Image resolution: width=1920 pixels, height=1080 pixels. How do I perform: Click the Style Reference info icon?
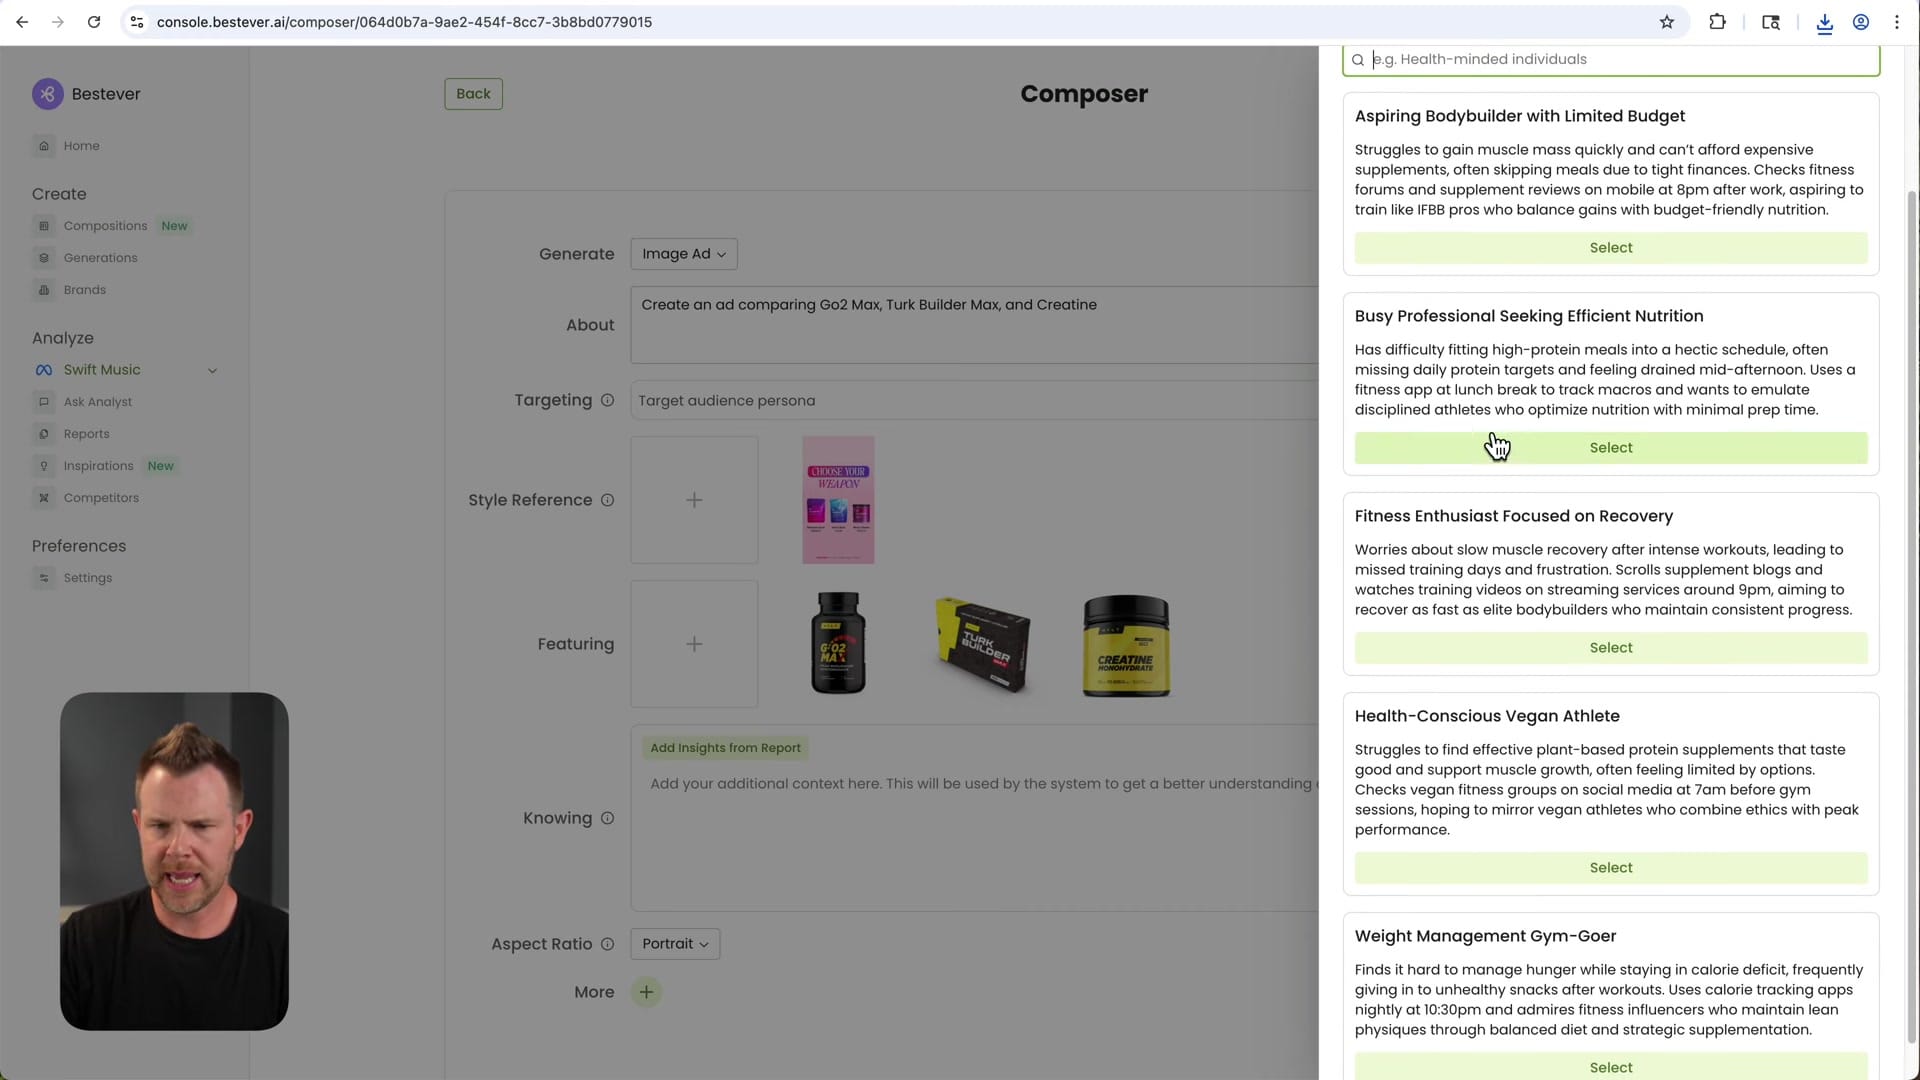click(607, 500)
